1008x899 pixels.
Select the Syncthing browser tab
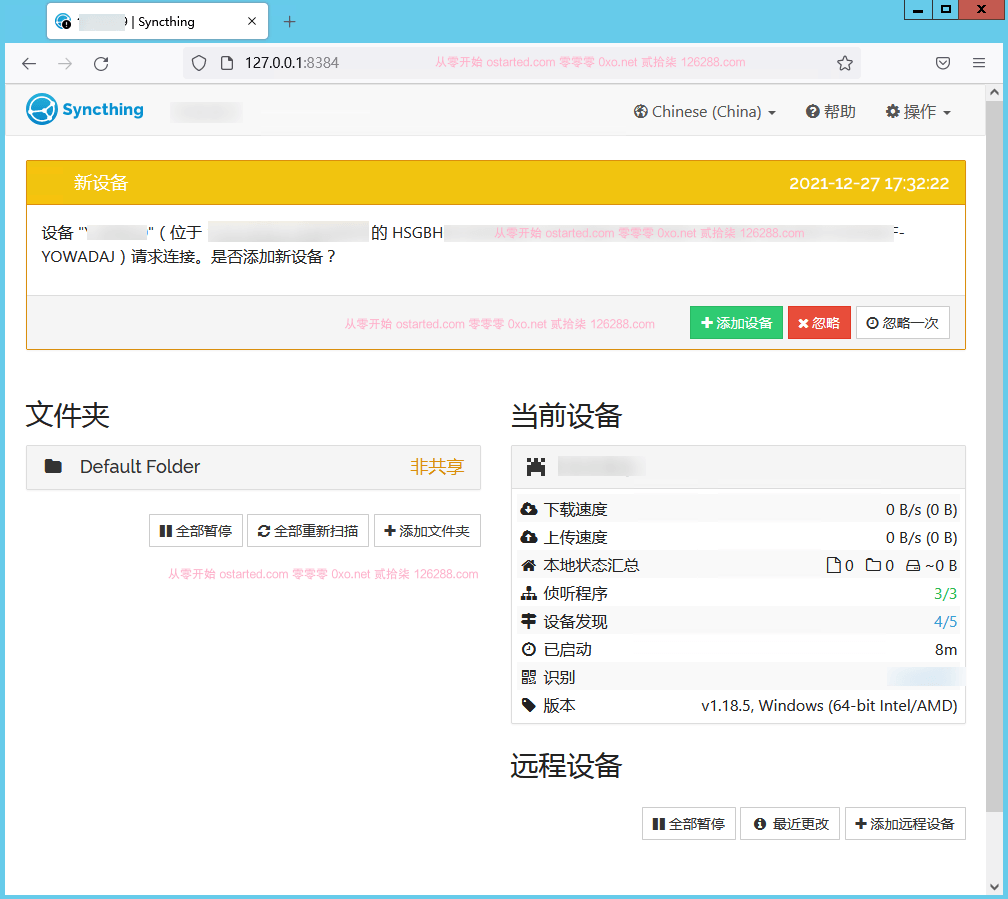[x=158, y=21]
